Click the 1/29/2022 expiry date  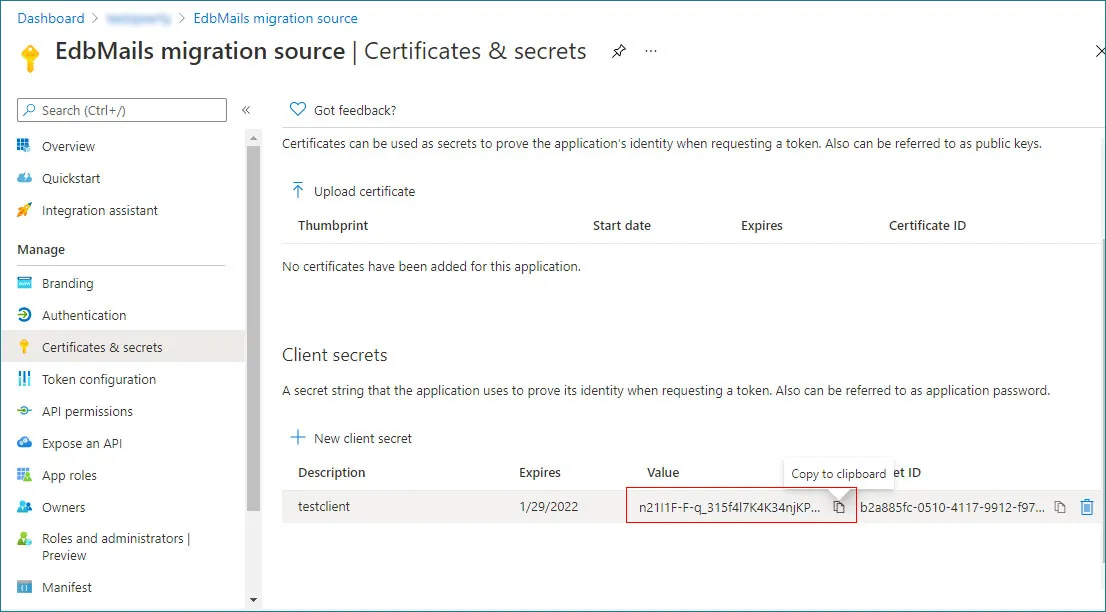point(549,506)
